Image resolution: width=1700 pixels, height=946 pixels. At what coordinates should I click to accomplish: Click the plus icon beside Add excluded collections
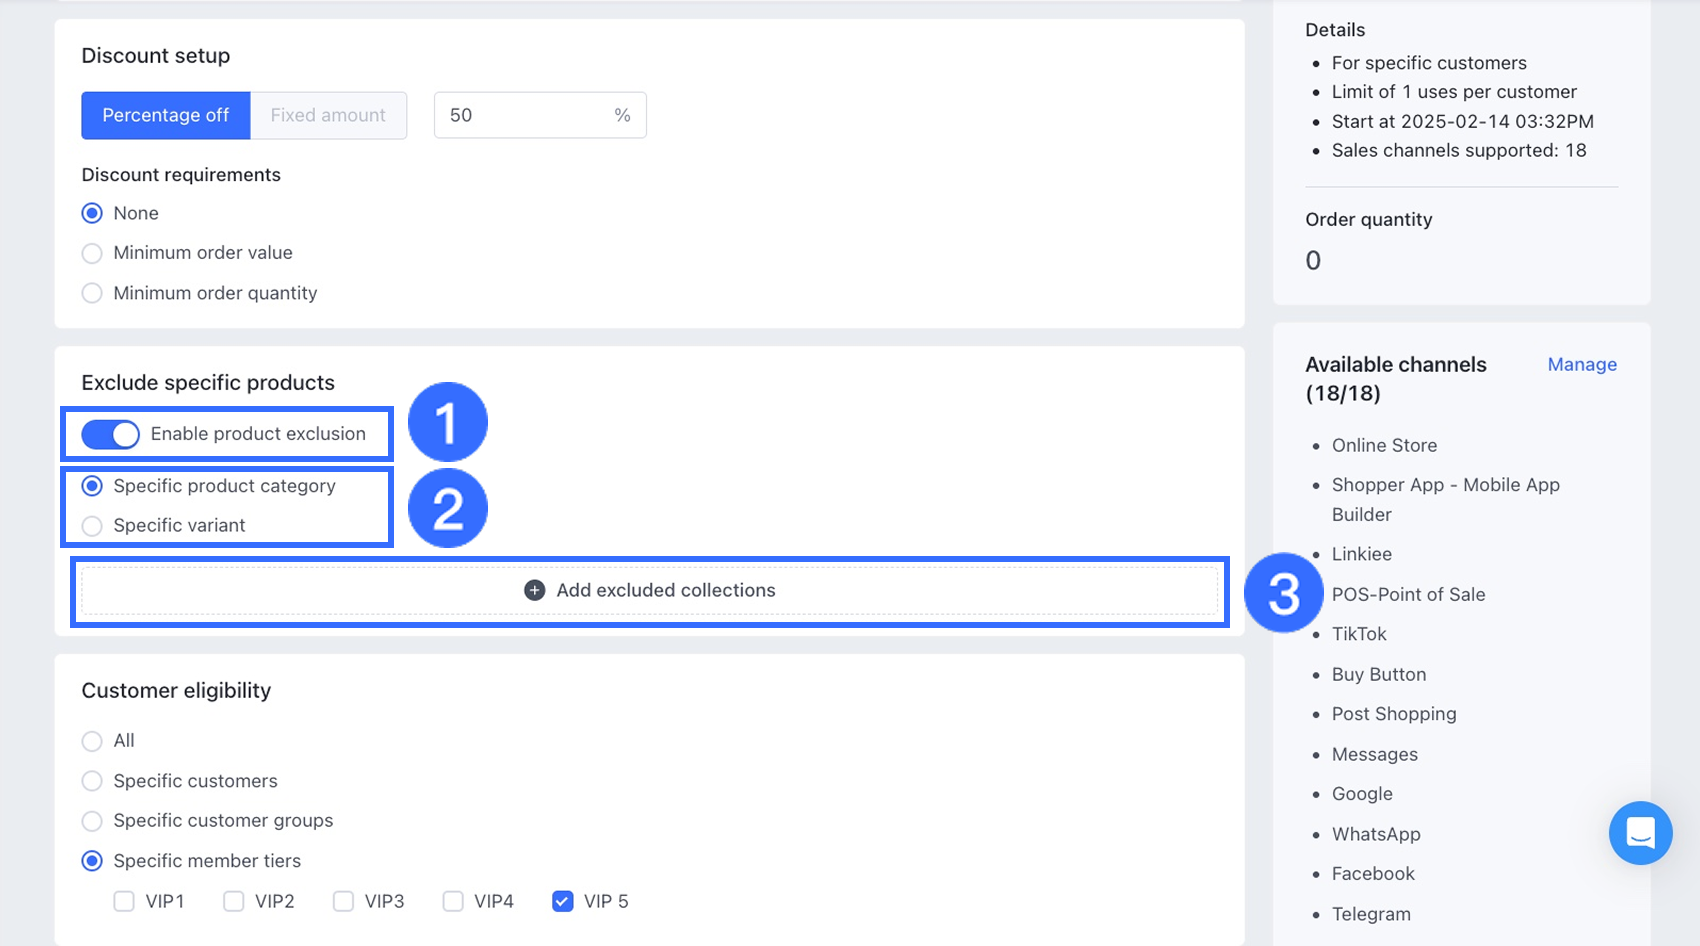535,590
